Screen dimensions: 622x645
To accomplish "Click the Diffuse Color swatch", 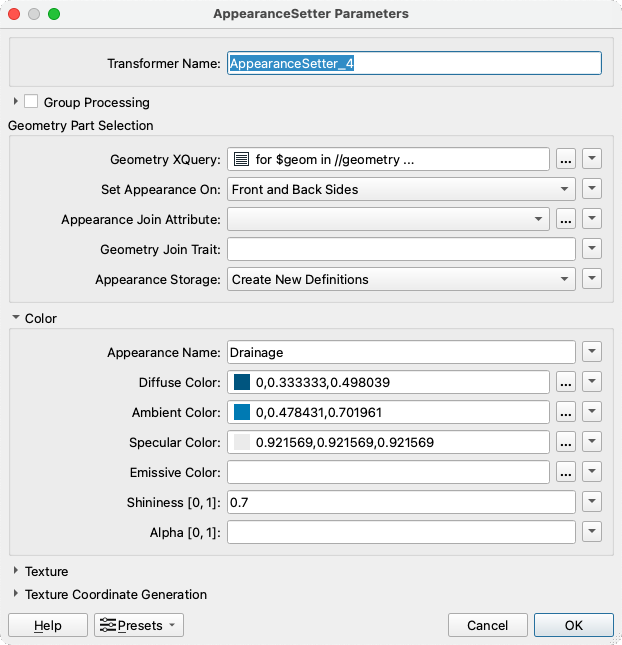I will [242, 382].
